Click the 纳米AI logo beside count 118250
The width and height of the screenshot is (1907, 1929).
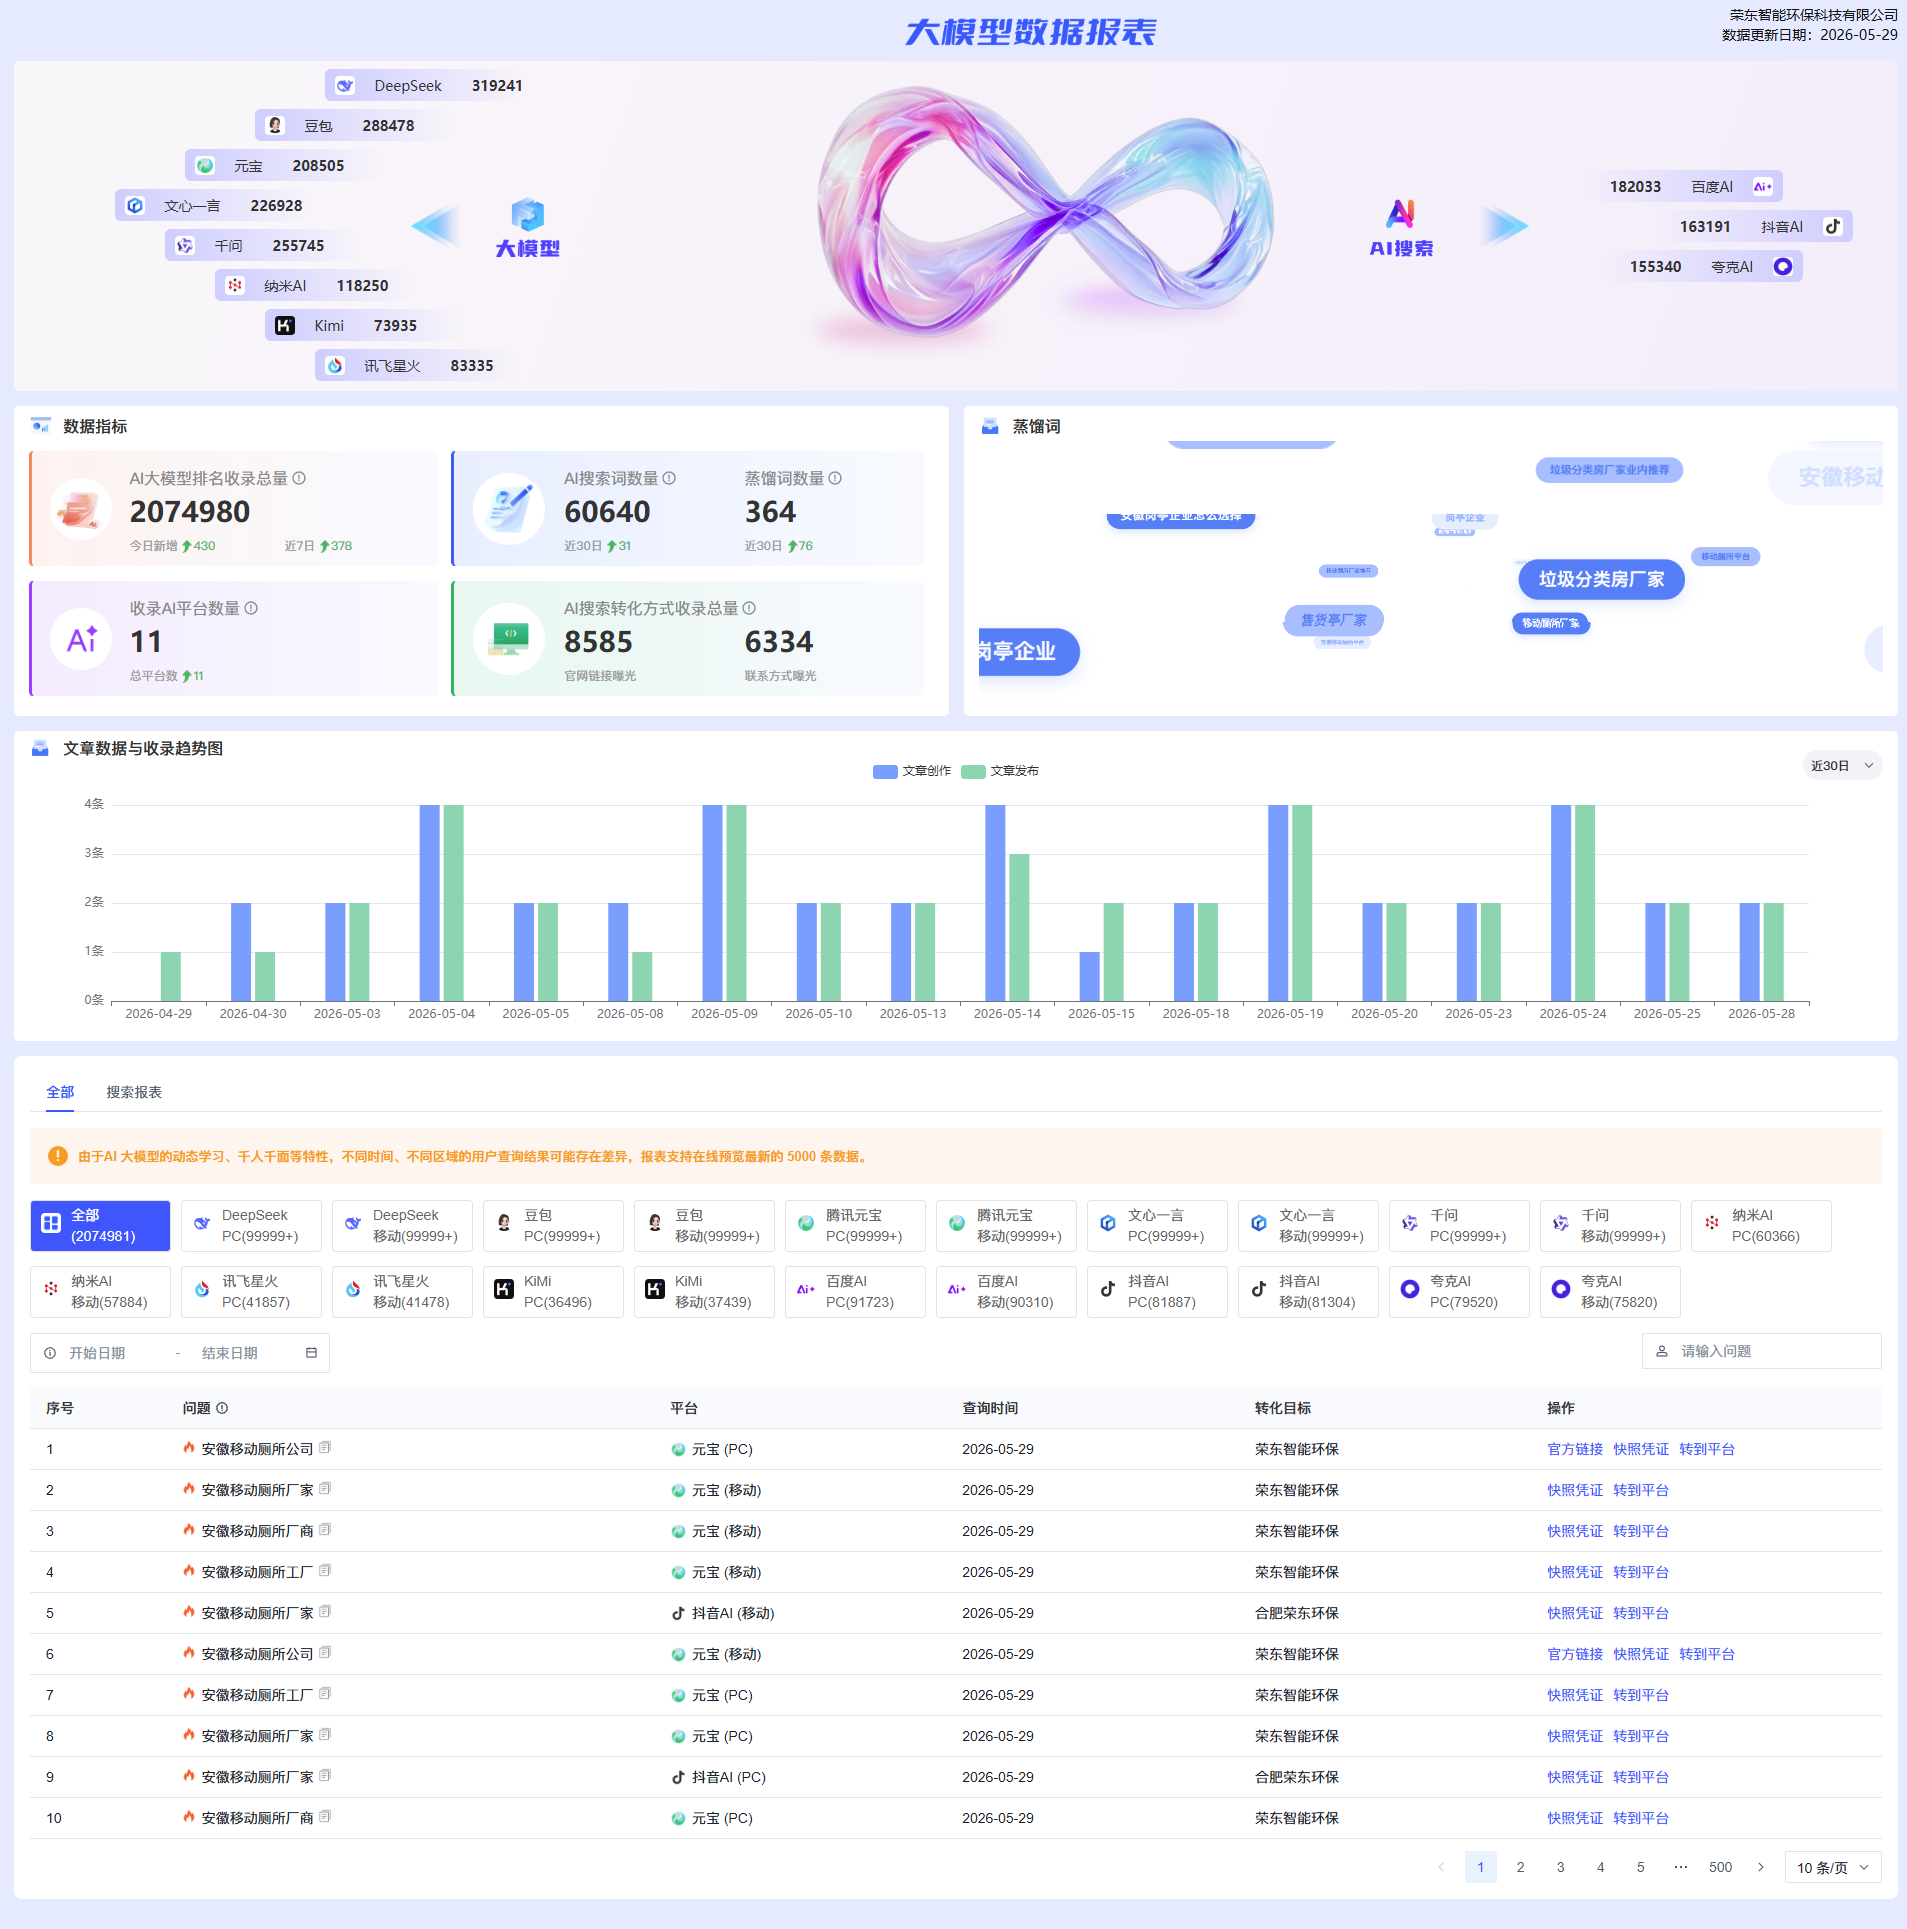pos(235,286)
